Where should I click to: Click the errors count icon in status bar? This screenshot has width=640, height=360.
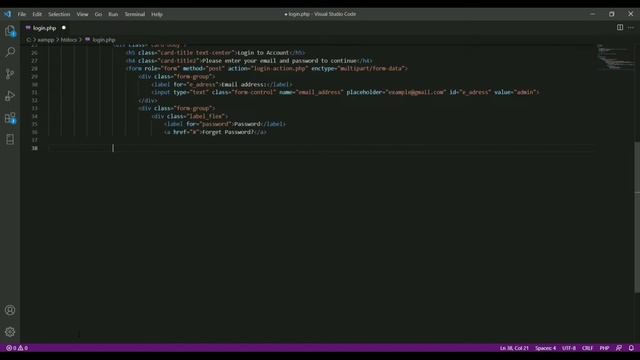(11, 348)
